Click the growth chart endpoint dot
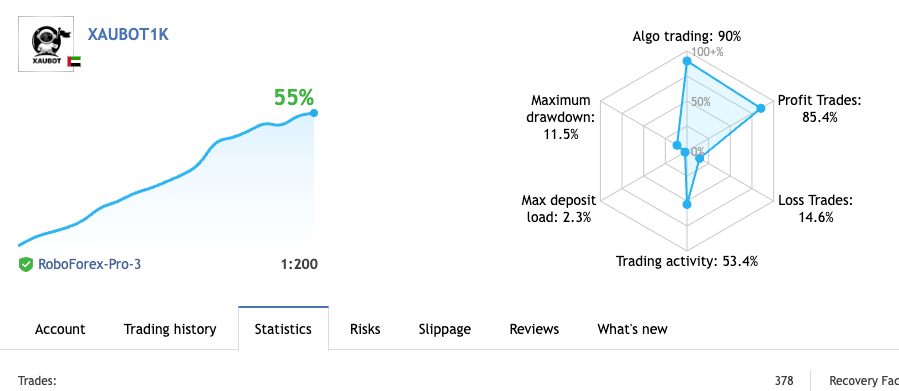Viewport: 899px width, 391px height. coord(314,113)
